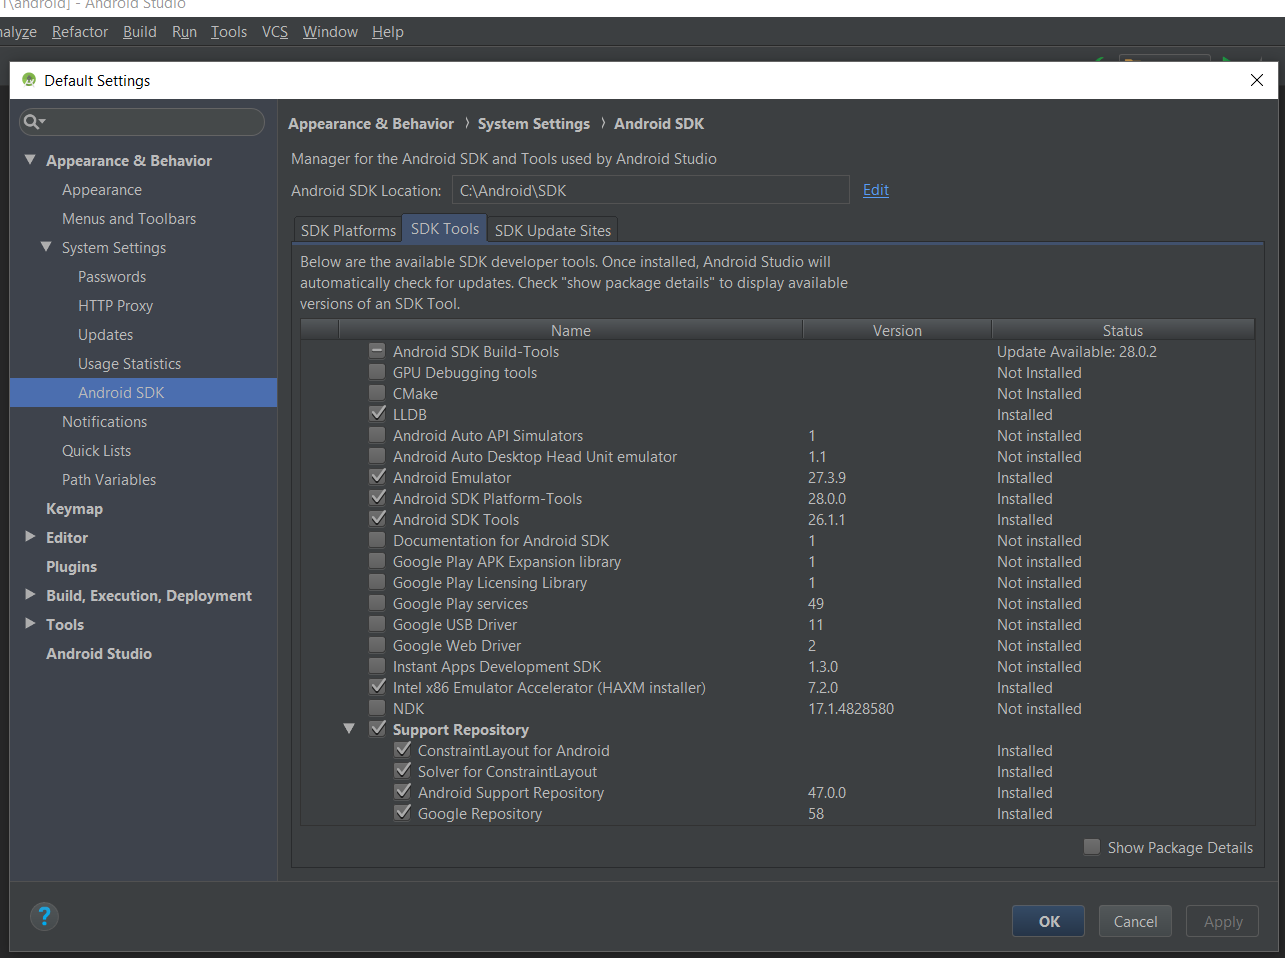Click the search magnifier icon

pos(34,122)
